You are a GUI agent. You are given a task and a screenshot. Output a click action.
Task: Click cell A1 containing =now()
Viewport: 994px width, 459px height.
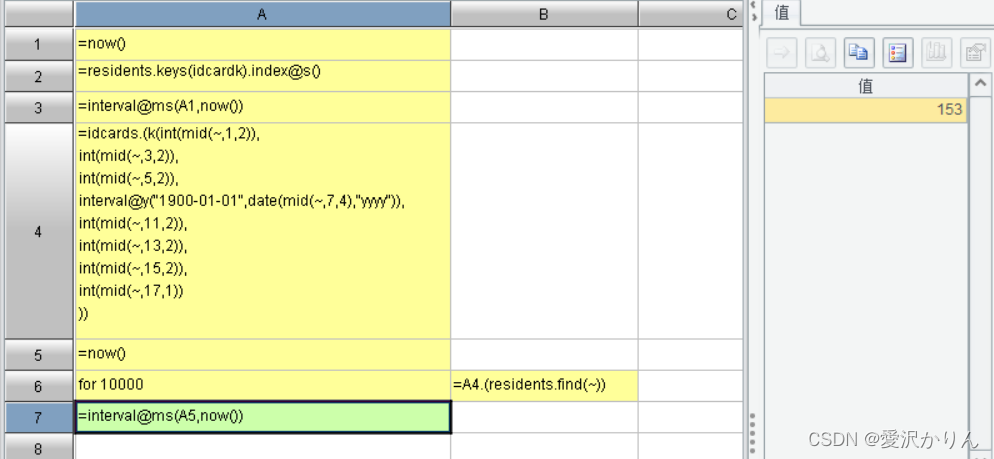262,44
